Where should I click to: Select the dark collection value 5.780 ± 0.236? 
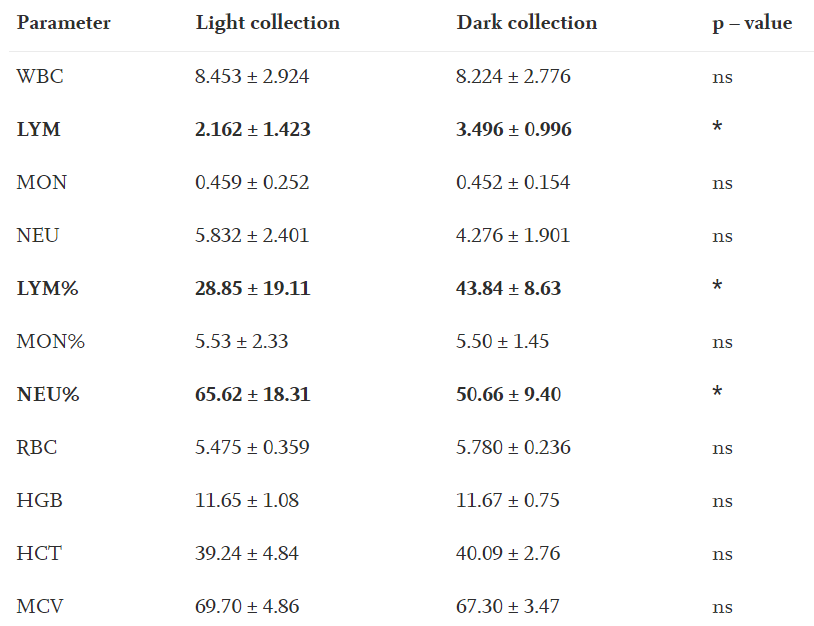[513, 447]
